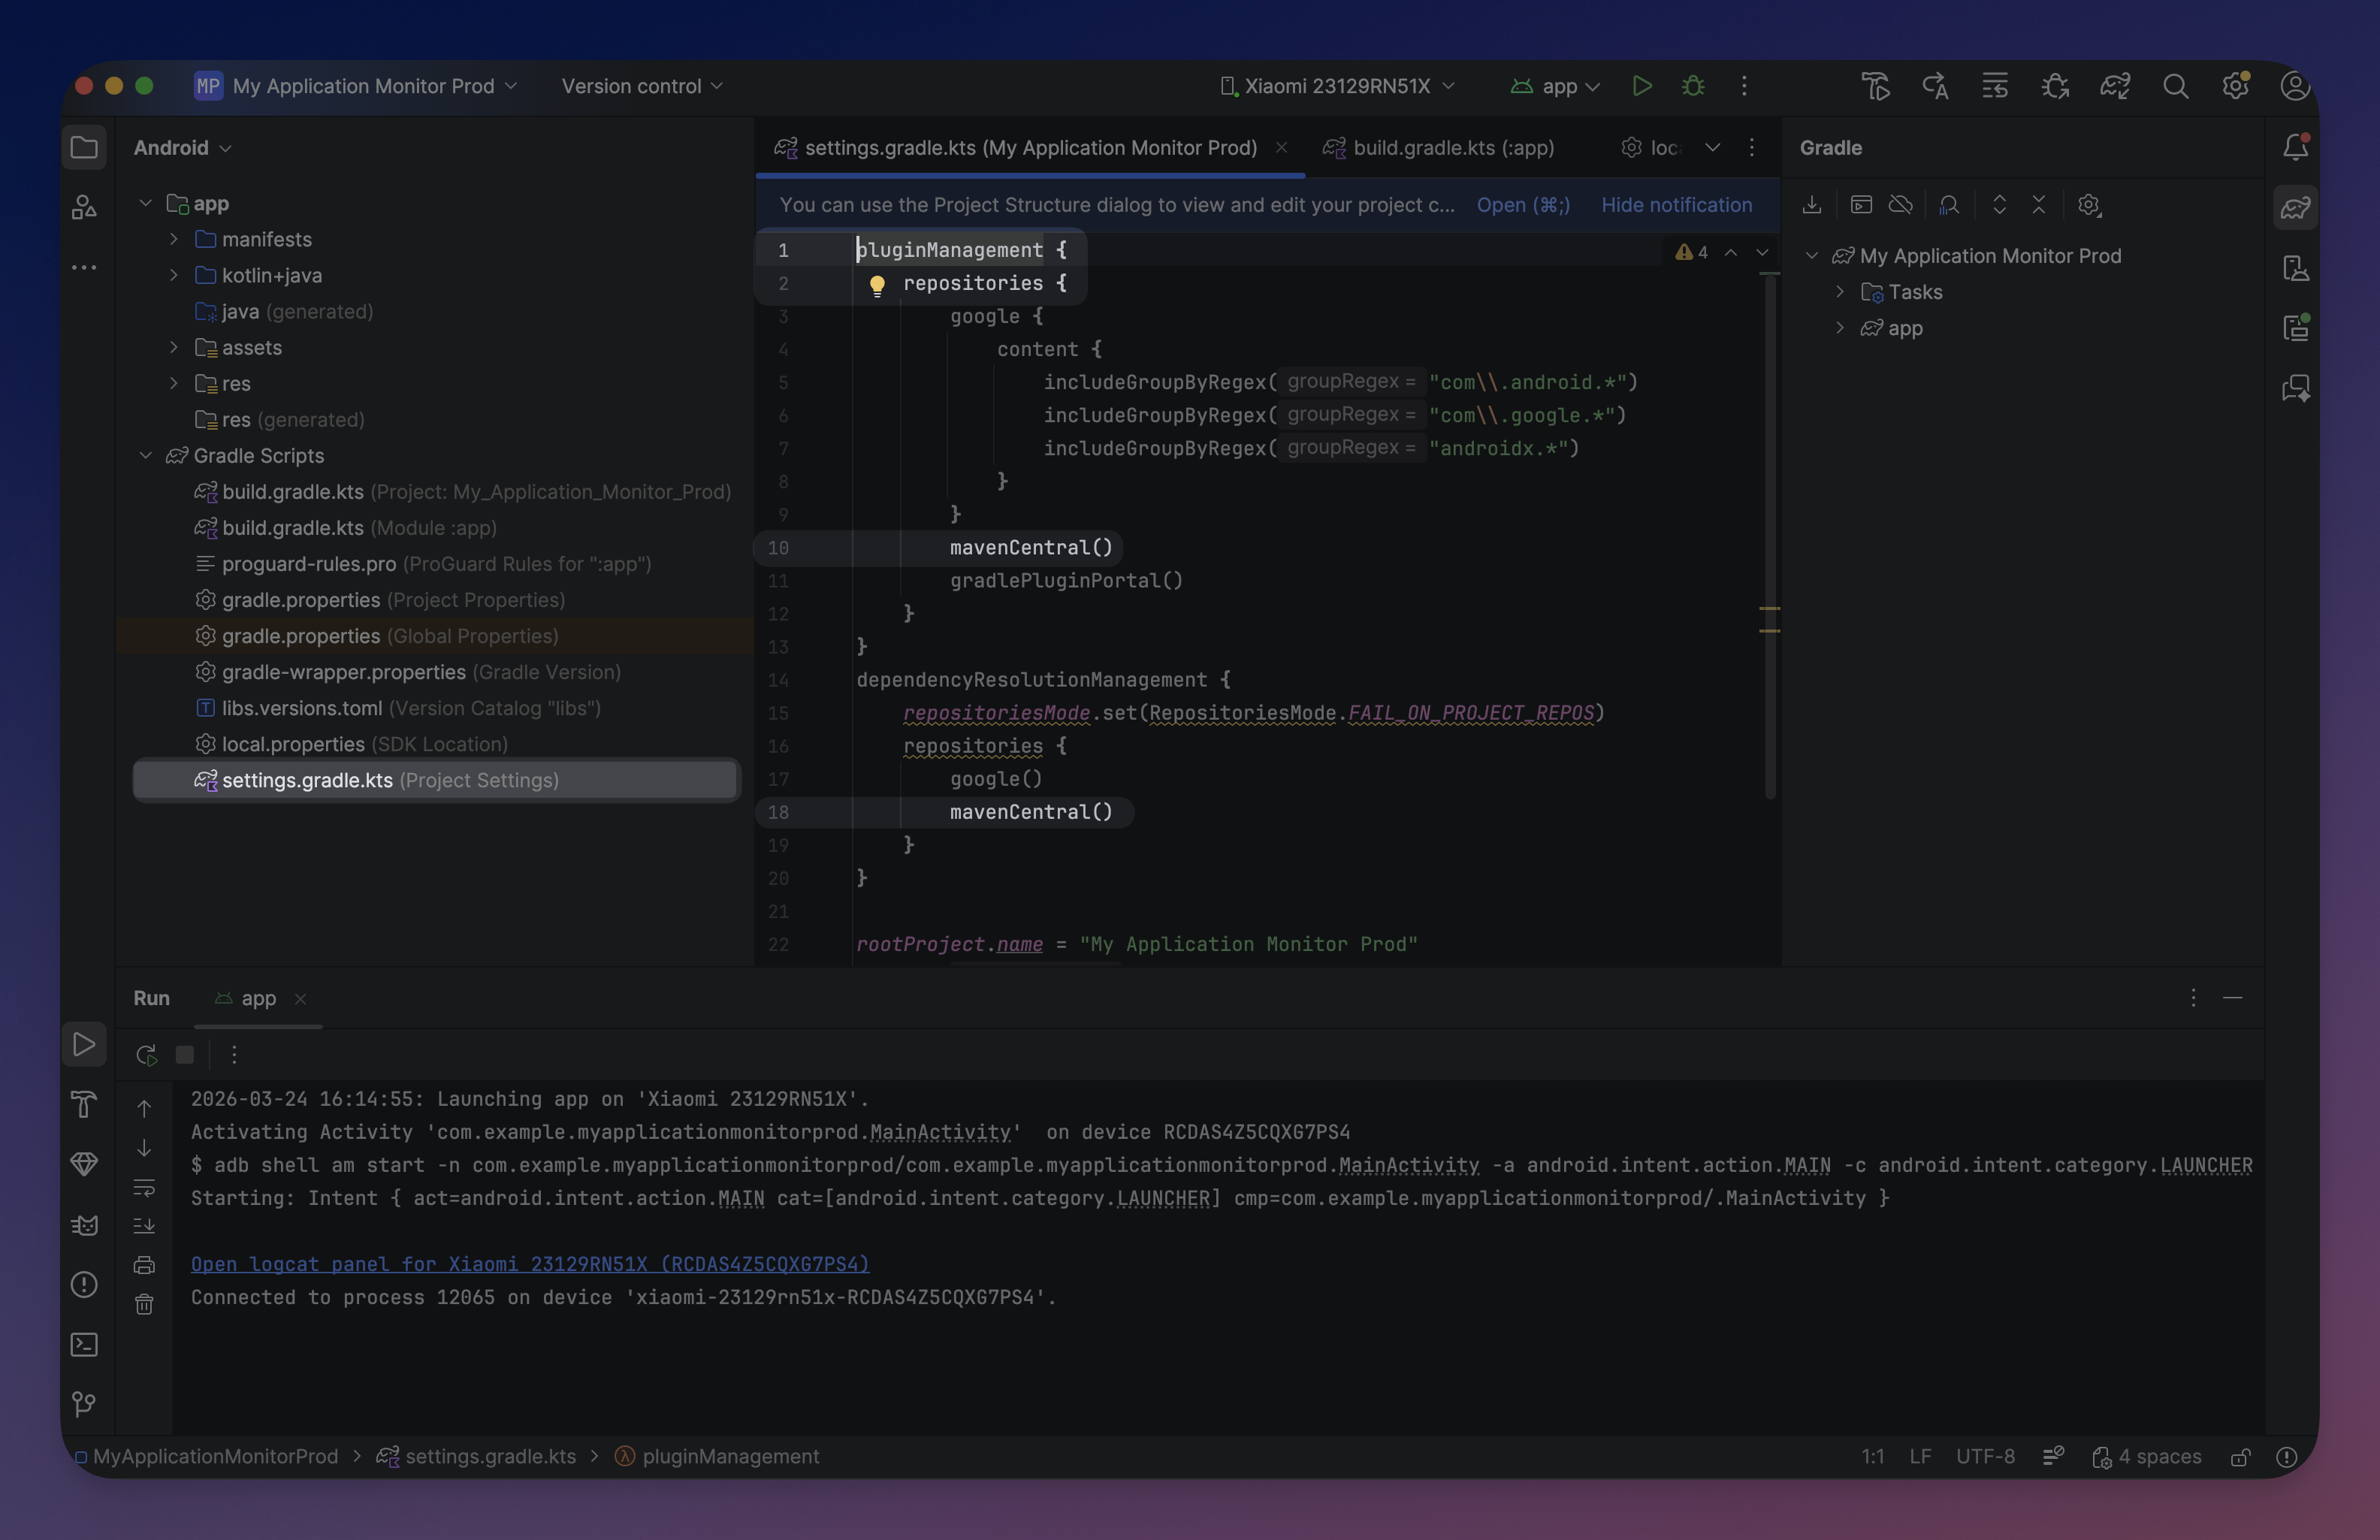Open the Version control menu
Screen dimensions: 2380x1540
pos(640,86)
